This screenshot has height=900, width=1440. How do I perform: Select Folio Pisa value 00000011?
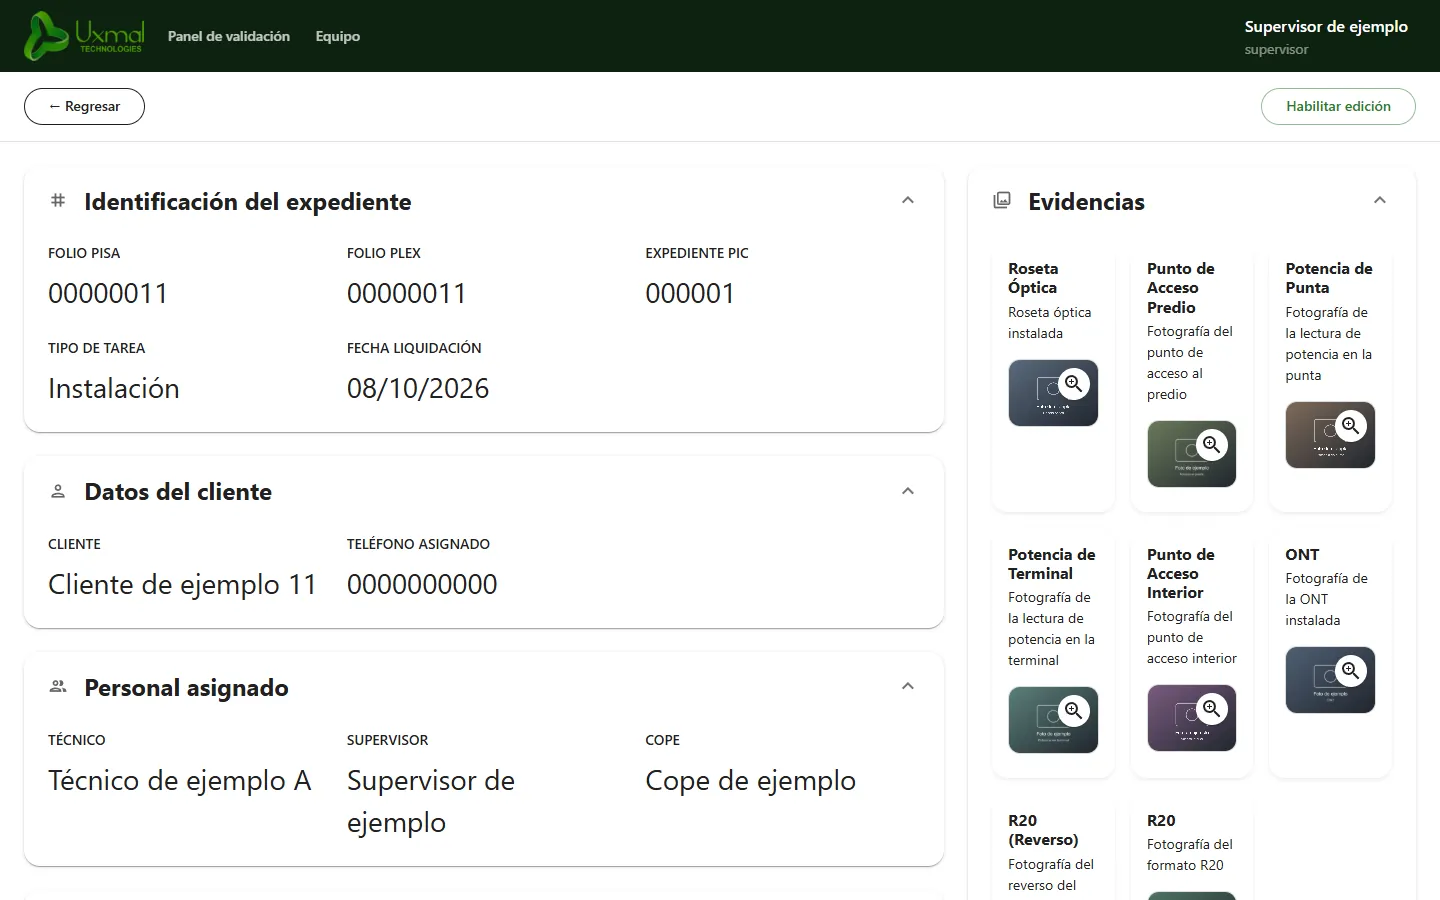(108, 293)
